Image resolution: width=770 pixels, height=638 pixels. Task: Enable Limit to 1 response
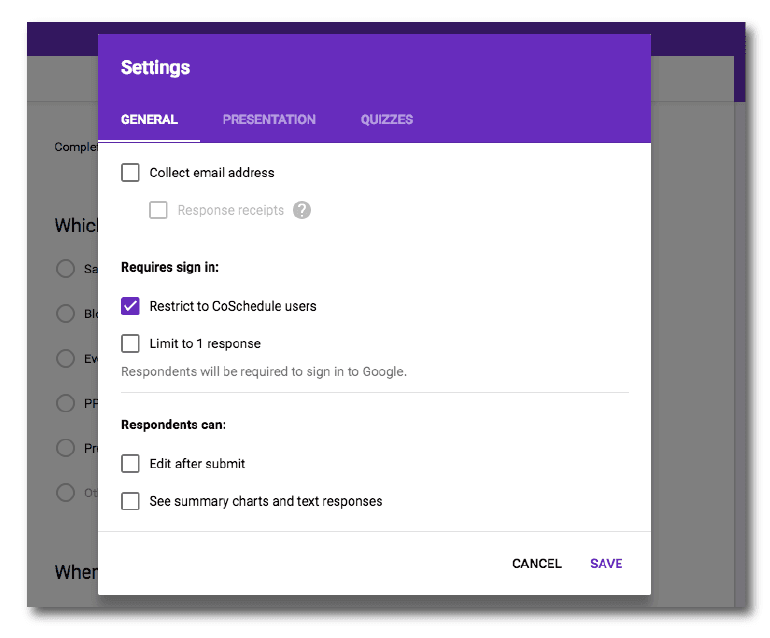(x=130, y=344)
